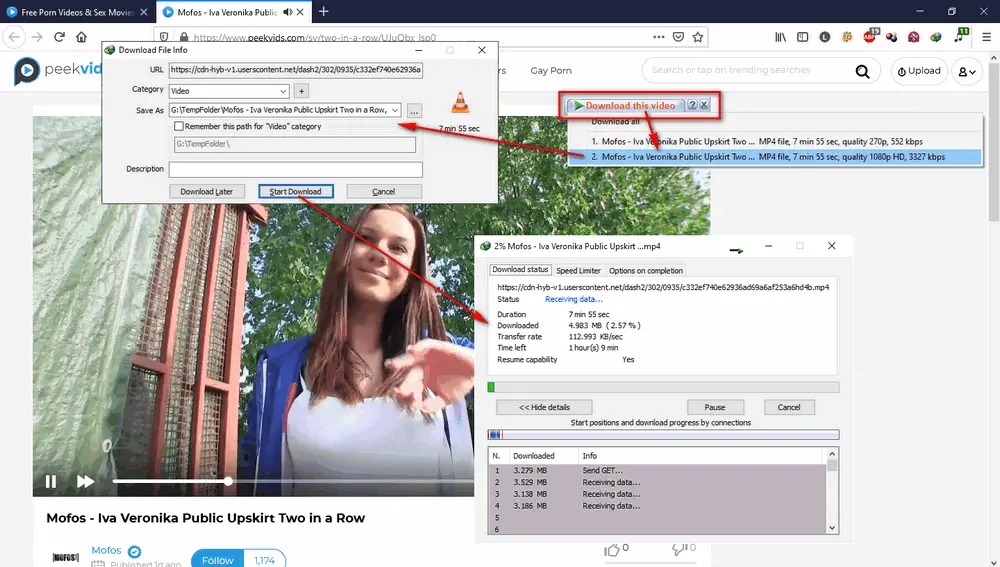1000x567 pixels.
Task: Click the 1,174 follower count
Action: [x=264, y=560]
